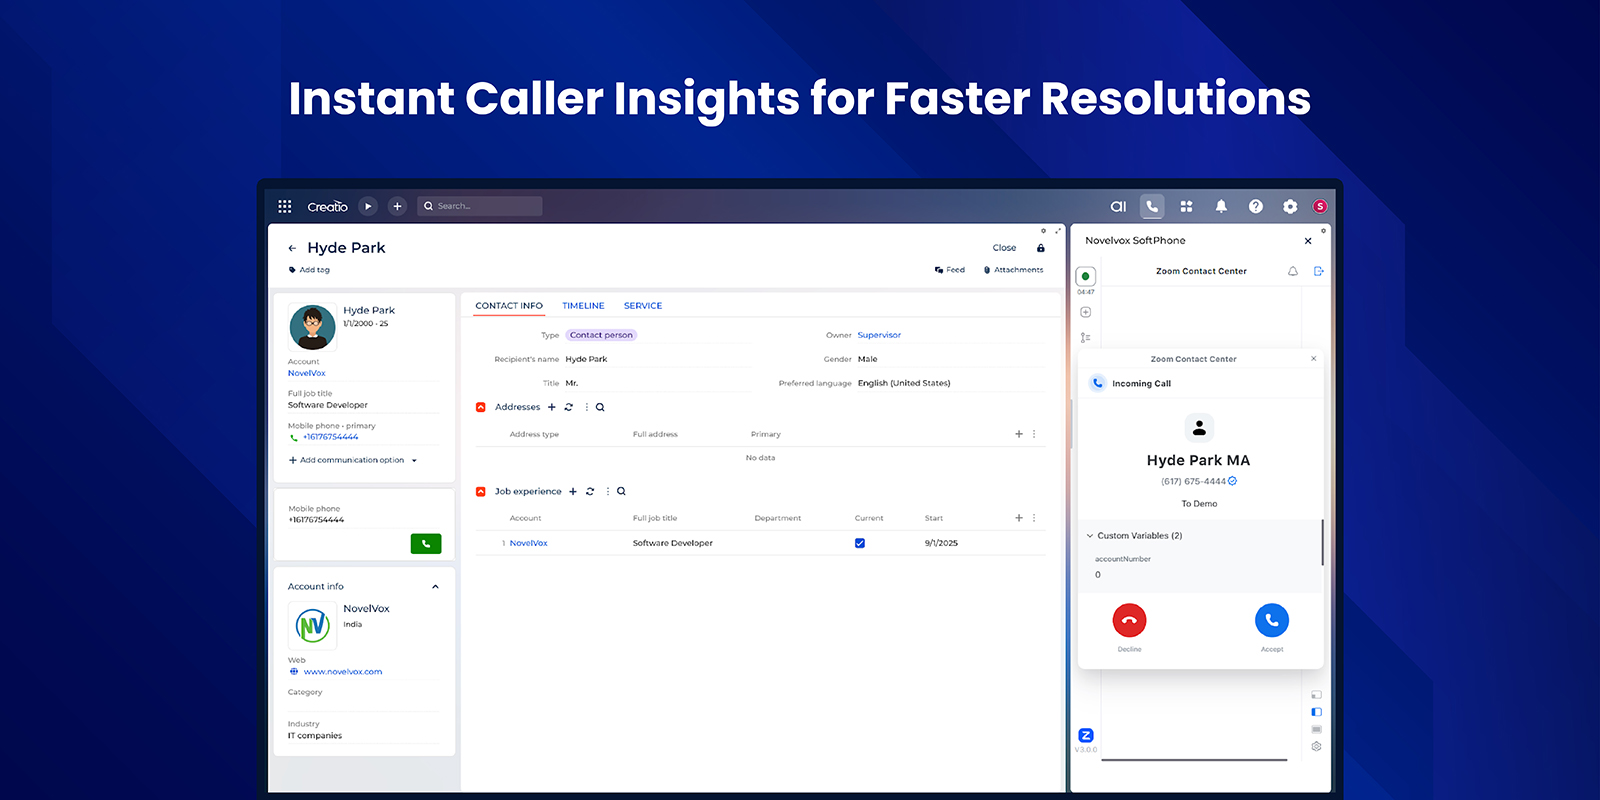This screenshot has height=800, width=1600.
Task: Switch to the Timeline tab
Action: click(583, 306)
